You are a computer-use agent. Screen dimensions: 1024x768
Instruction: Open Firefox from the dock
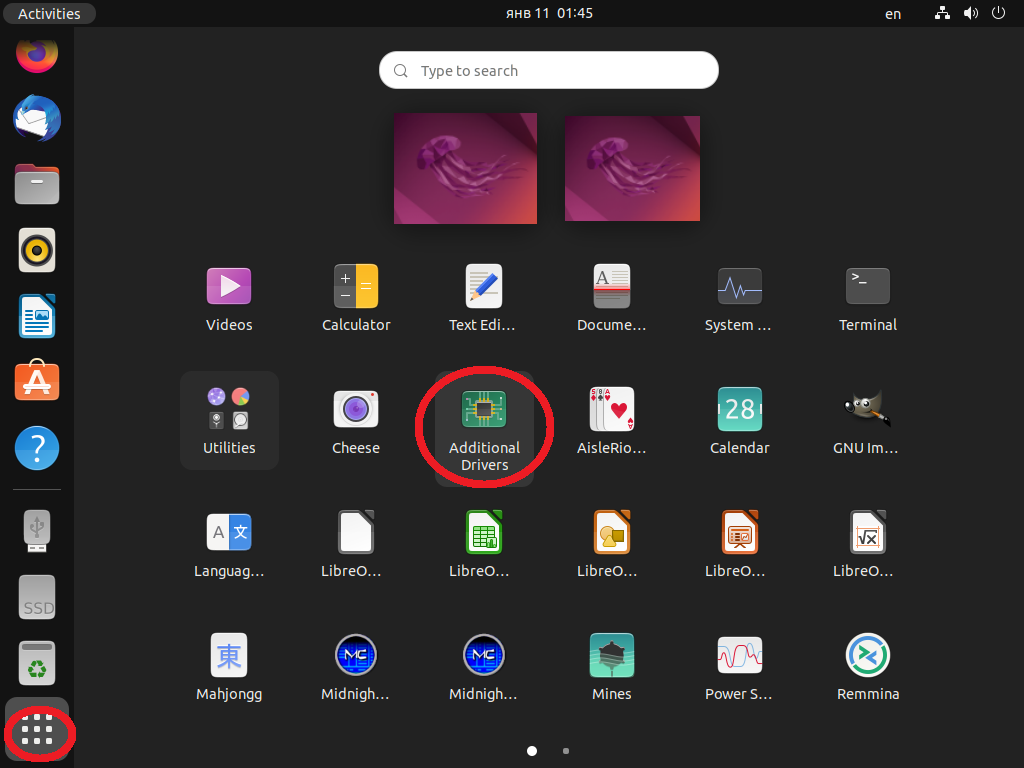coord(37,53)
